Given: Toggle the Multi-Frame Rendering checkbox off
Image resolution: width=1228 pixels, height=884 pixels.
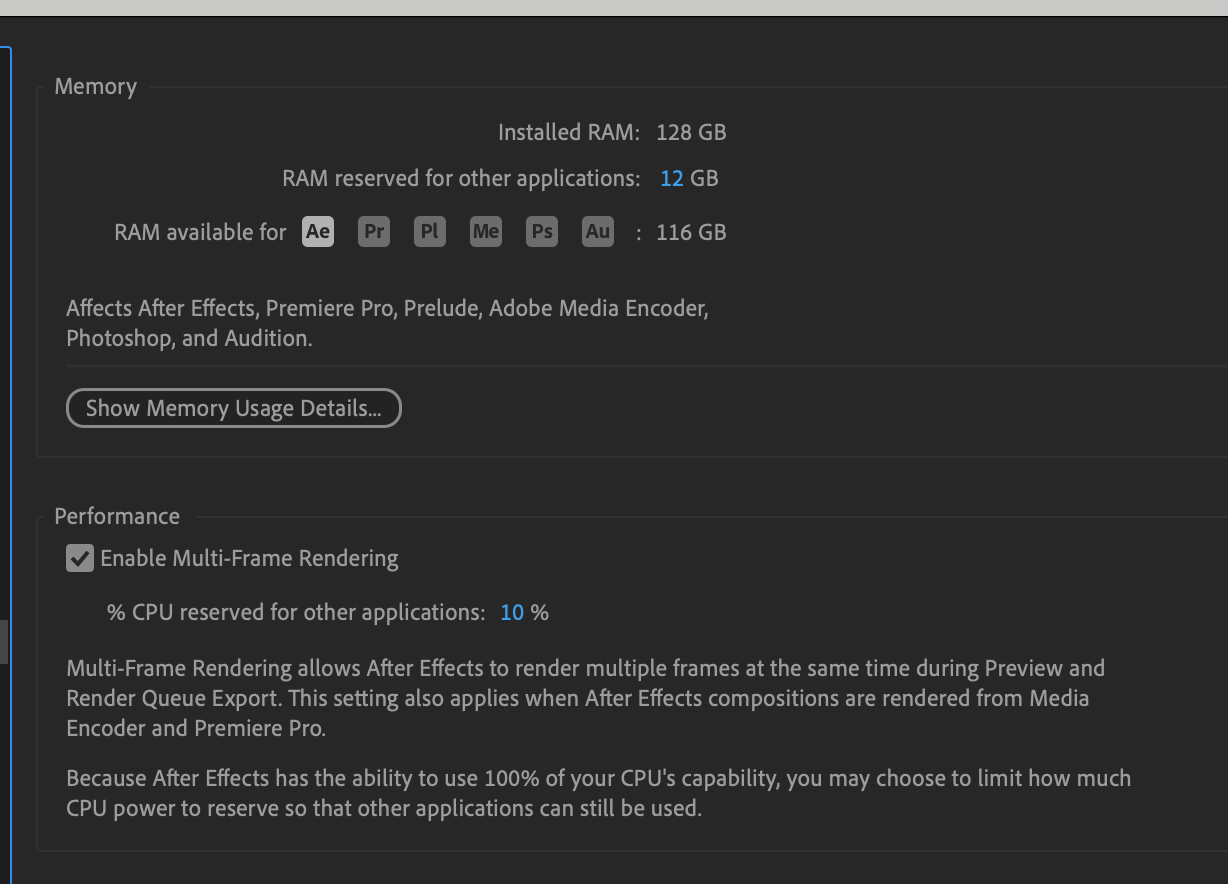Looking at the screenshot, I should (x=80, y=558).
